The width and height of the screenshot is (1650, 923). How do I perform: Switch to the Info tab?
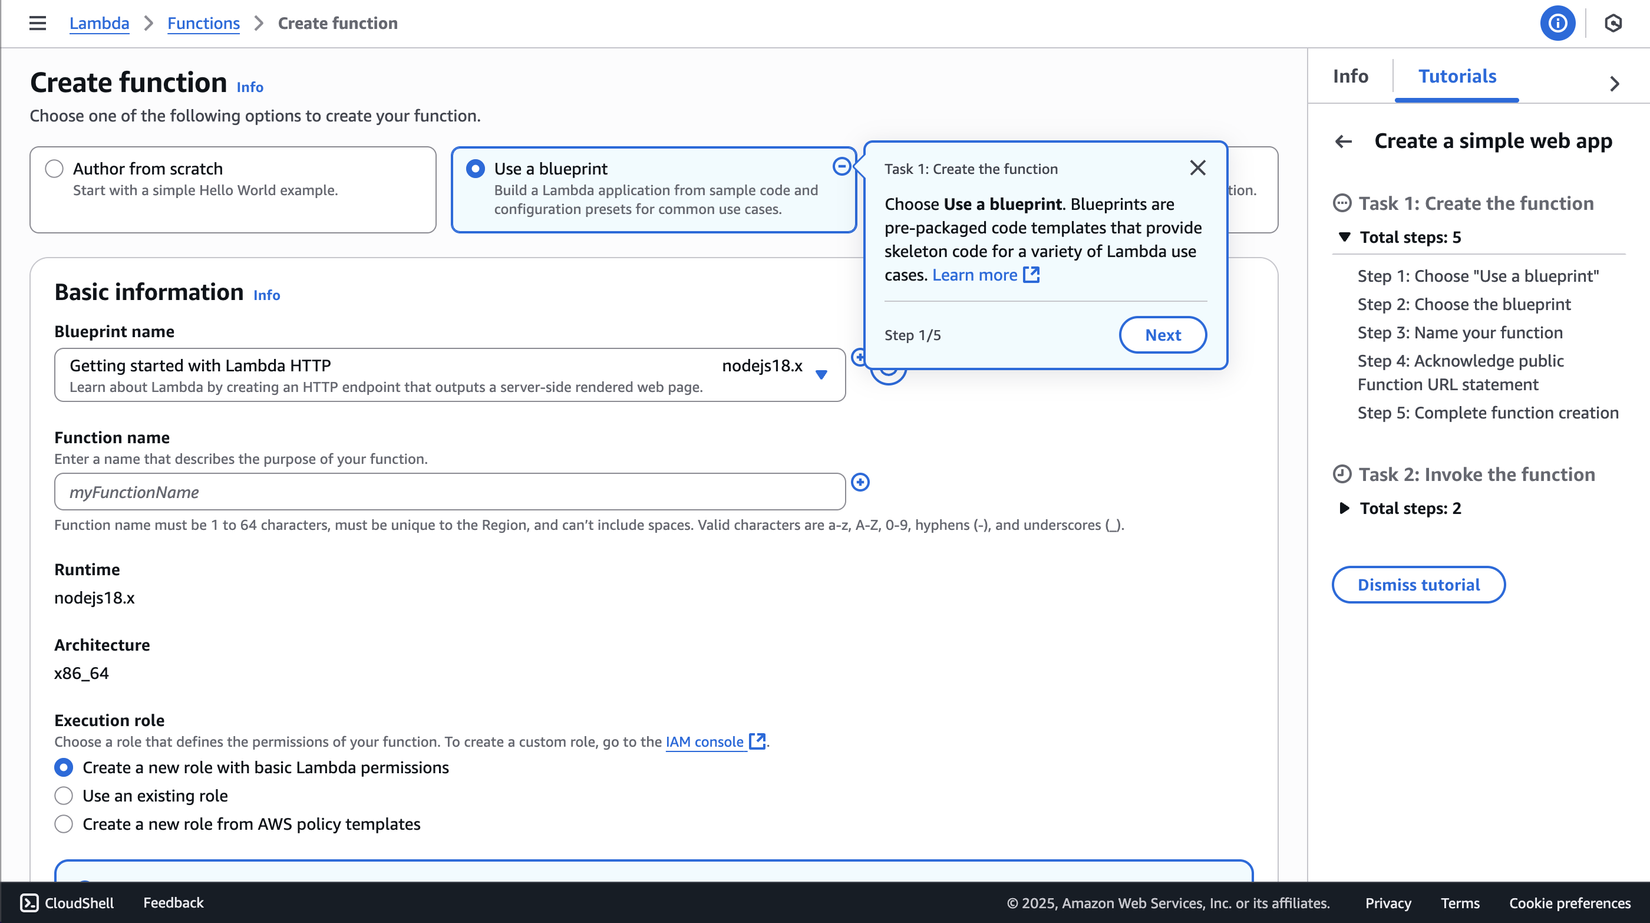(x=1350, y=76)
